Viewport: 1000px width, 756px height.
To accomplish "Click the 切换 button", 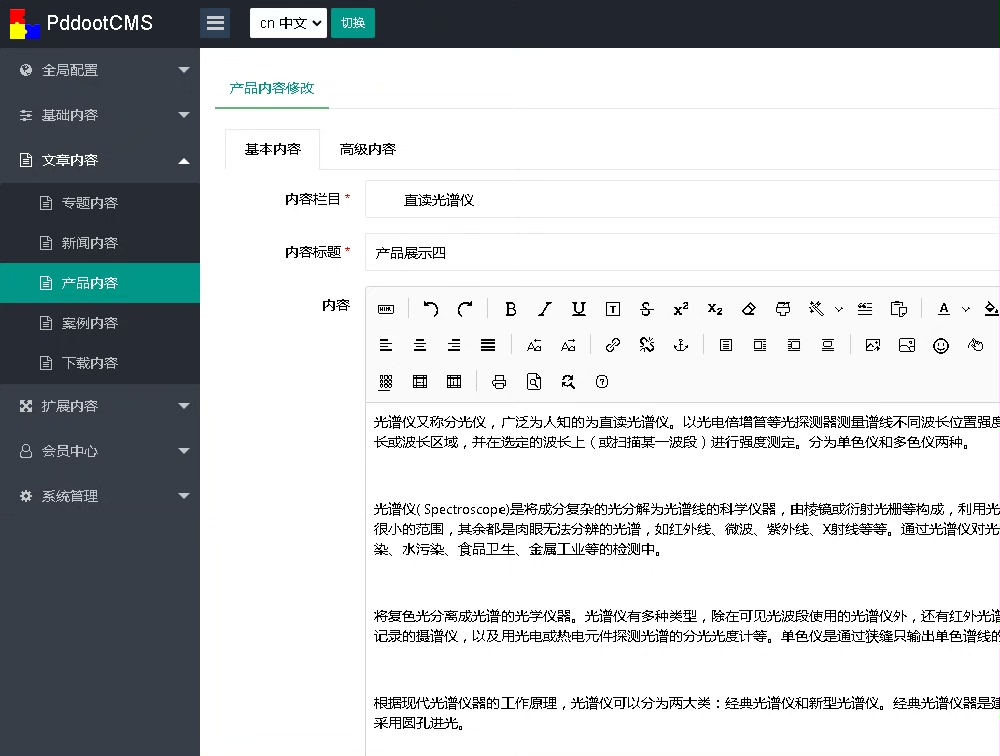I will point(353,23).
